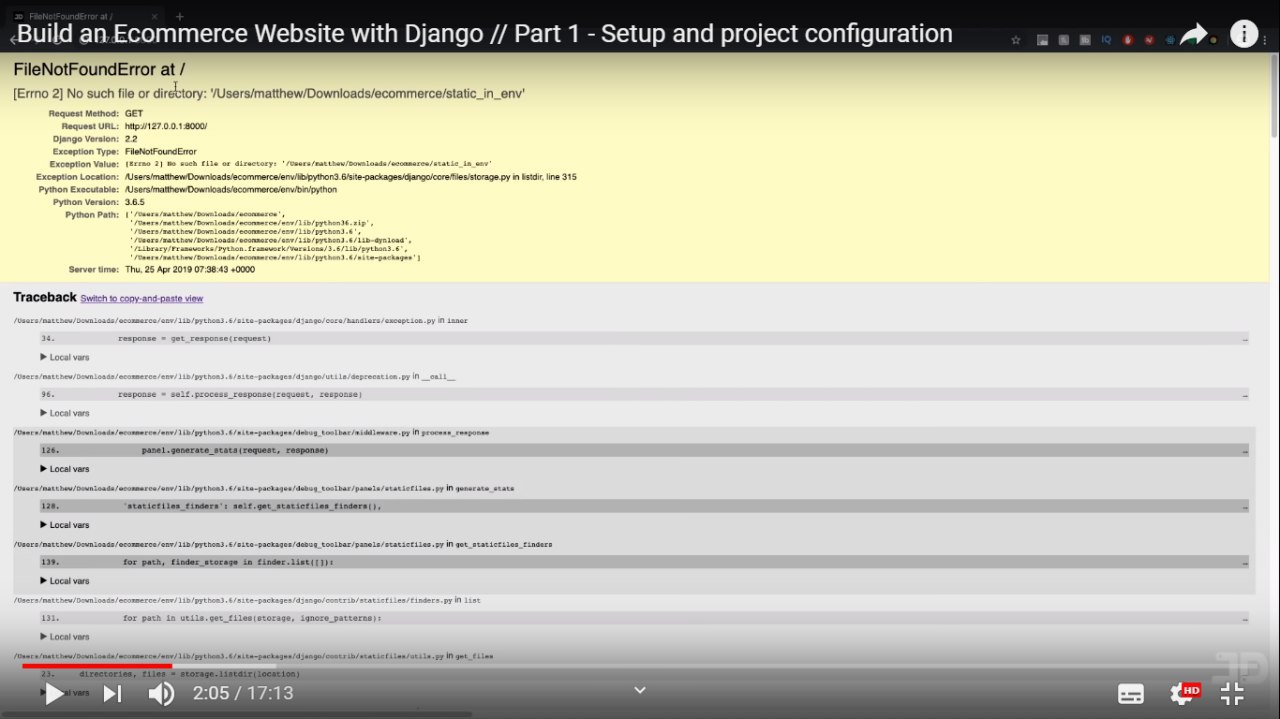Click the django/core/handlers/exception.py file path
Screen dimensions: 1280x719
pos(224,321)
